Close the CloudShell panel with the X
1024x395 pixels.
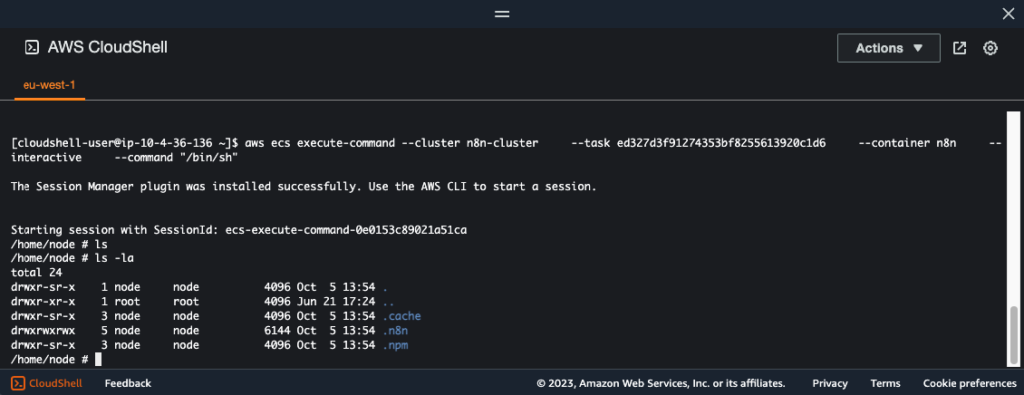click(1008, 14)
